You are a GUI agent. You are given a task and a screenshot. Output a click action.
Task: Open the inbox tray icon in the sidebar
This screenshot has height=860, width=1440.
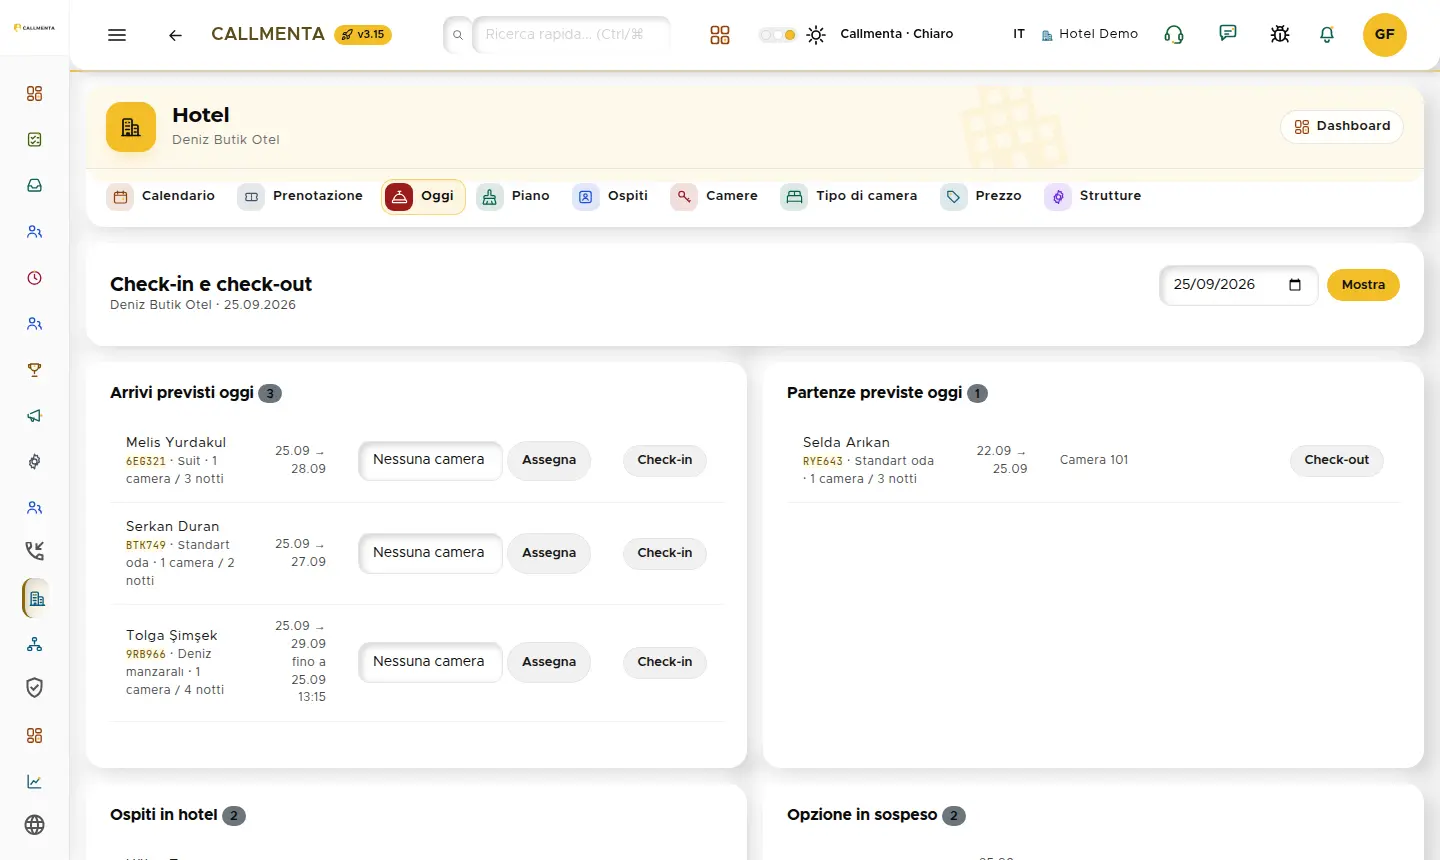click(35, 186)
